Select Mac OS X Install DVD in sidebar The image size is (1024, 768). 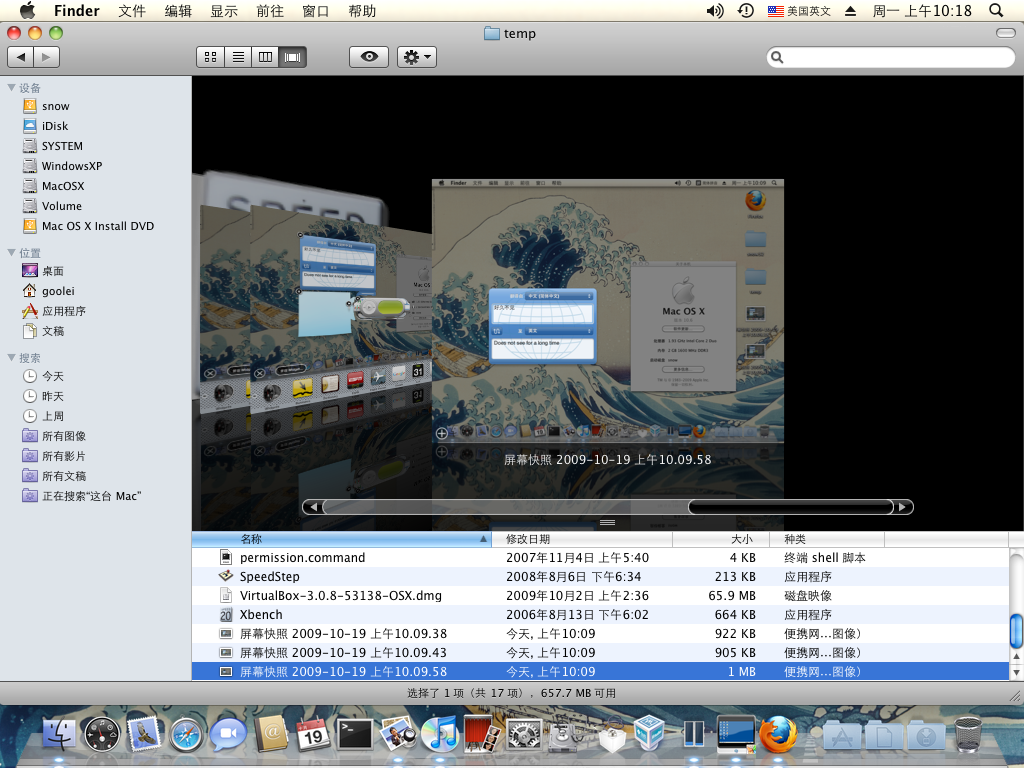coord(98,226)
